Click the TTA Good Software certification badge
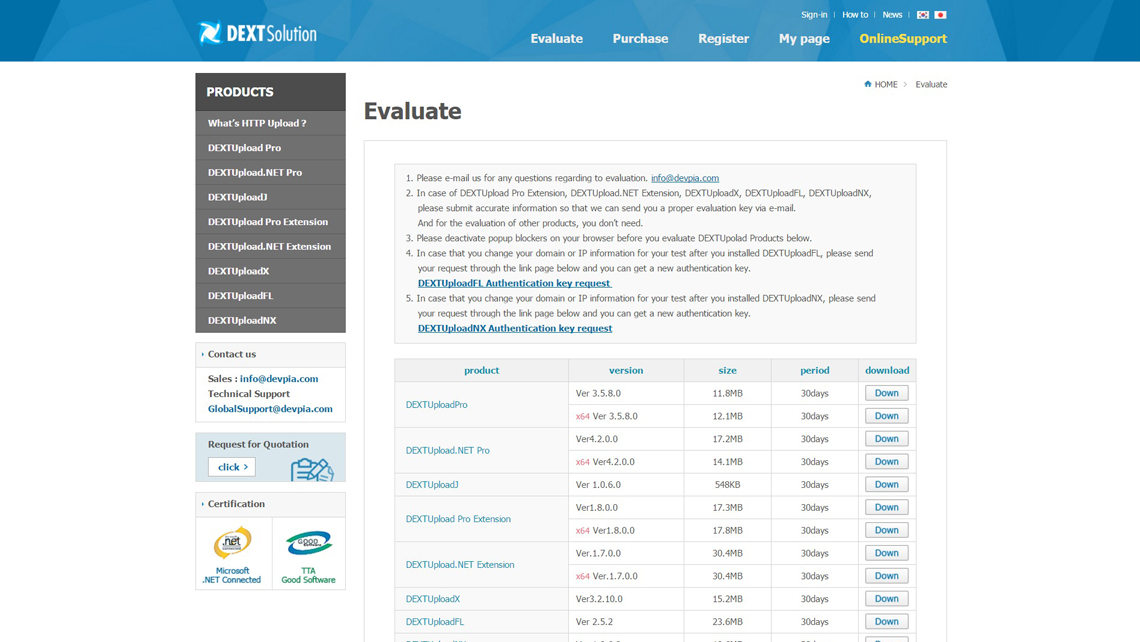Viewport: 1140px width, 642px height. (308, 551)
